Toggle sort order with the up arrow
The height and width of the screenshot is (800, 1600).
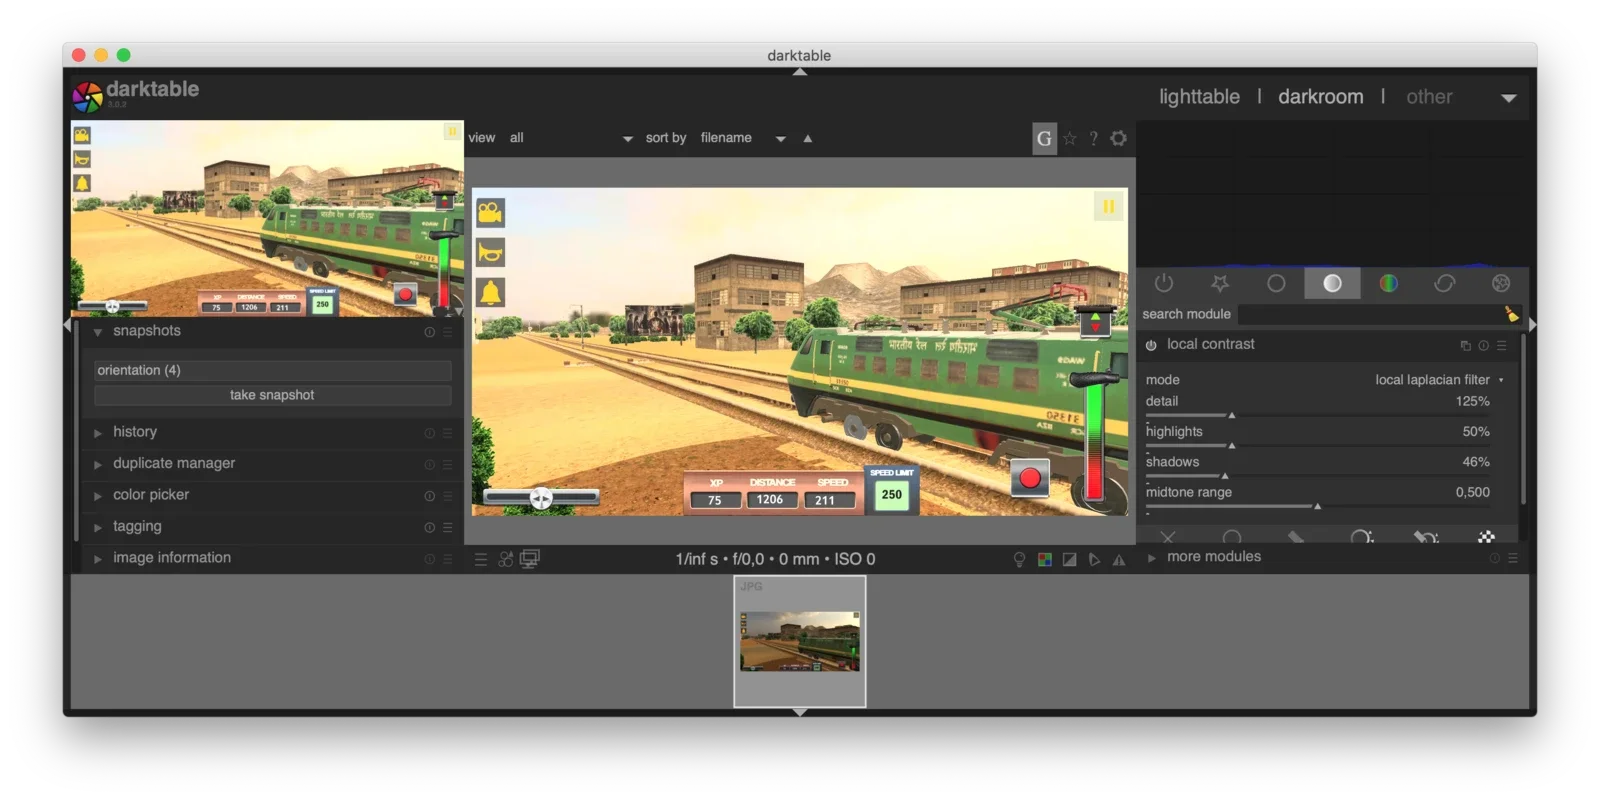point(808,139)
